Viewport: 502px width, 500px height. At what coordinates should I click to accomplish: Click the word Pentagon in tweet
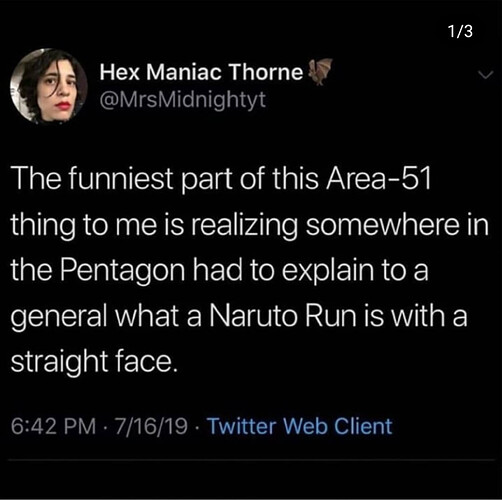point(122,272)
